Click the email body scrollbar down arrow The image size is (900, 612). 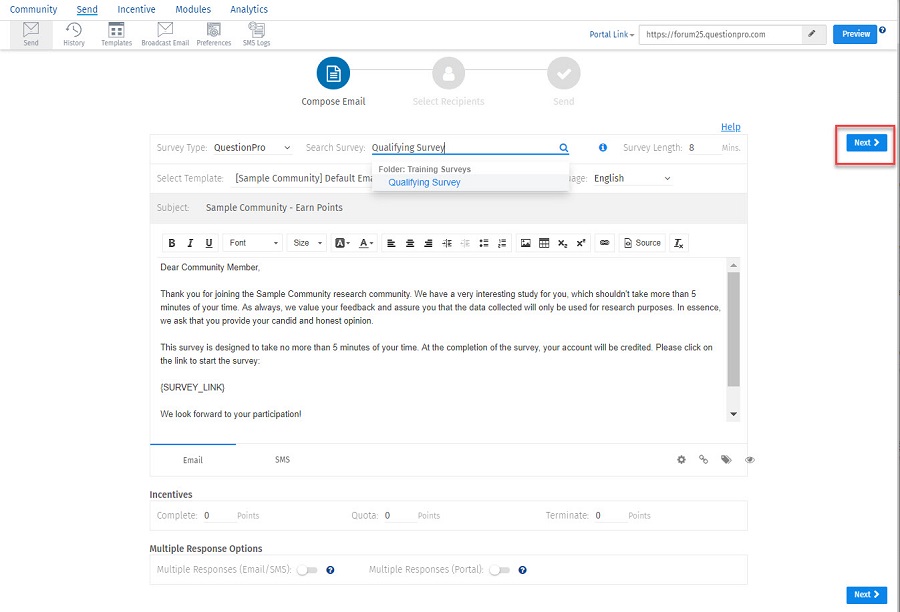pos(733,415)
